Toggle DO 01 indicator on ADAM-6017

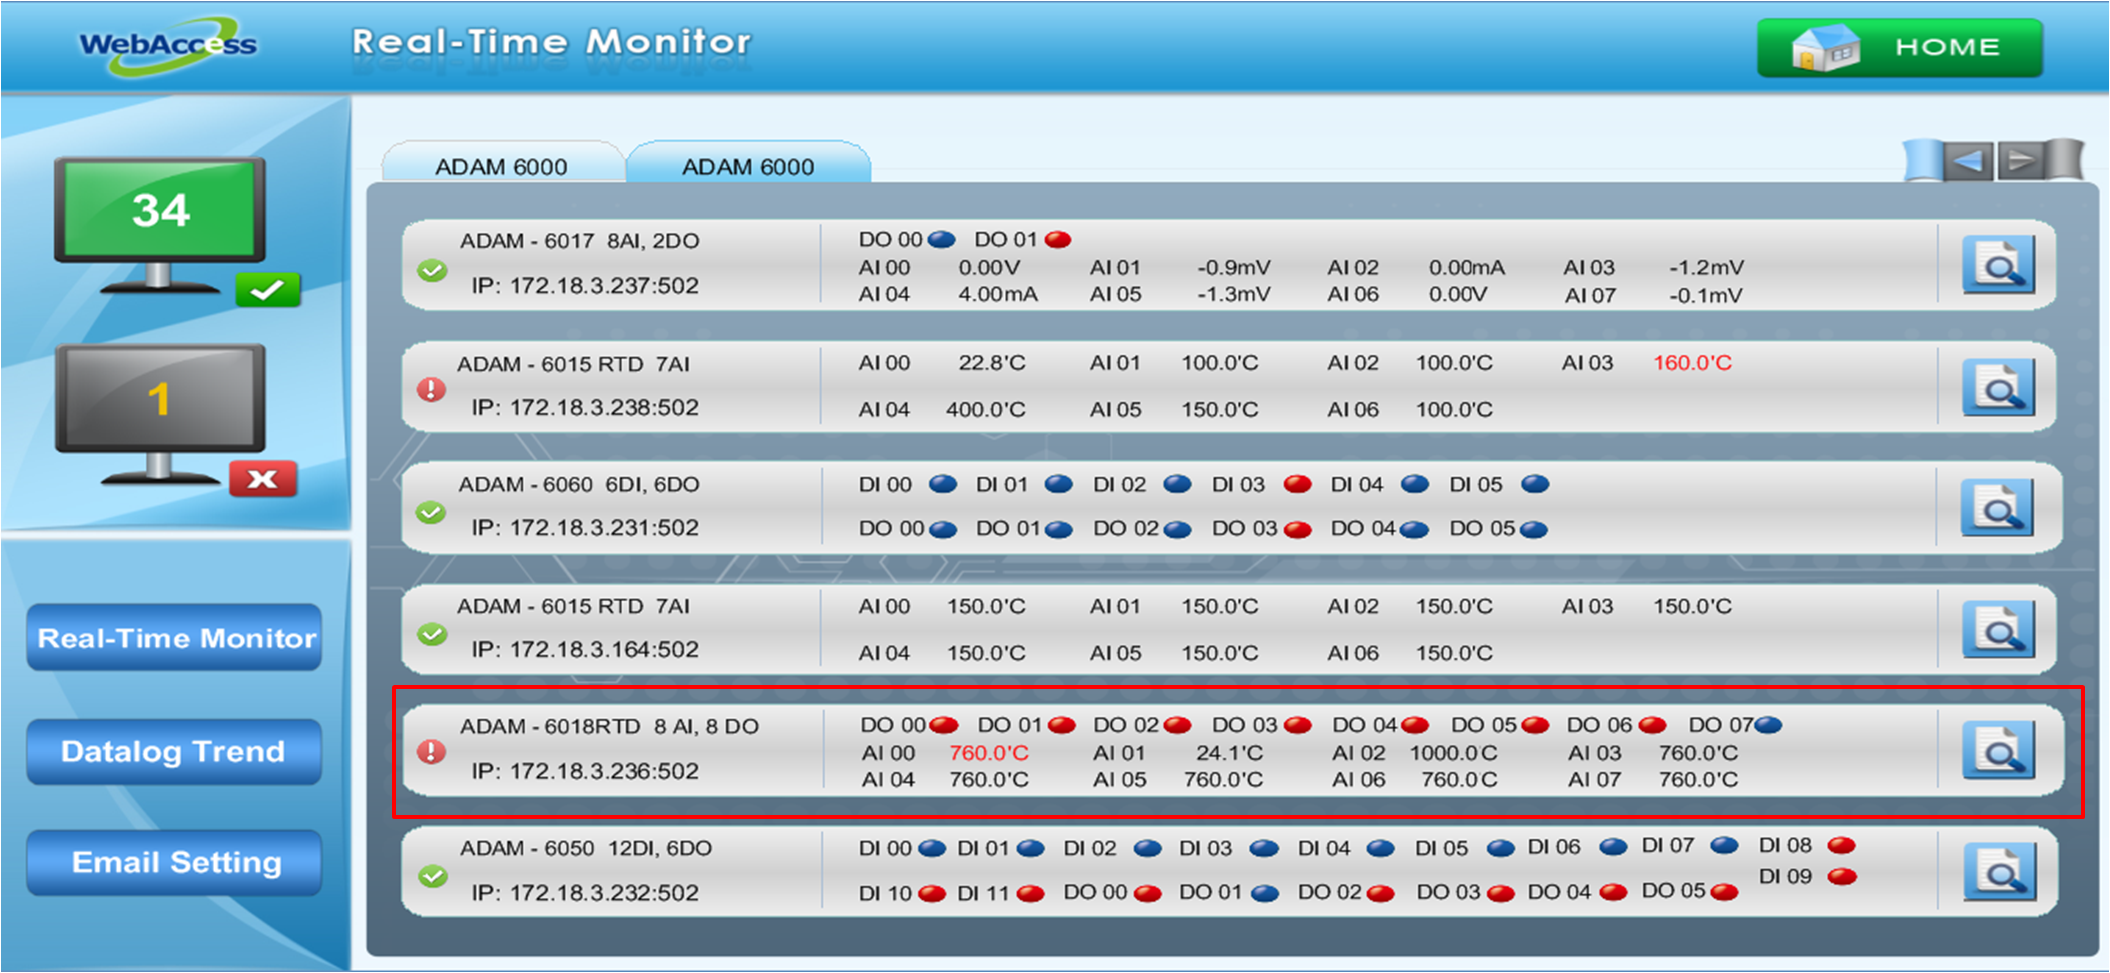click(x=1058, y=239)
